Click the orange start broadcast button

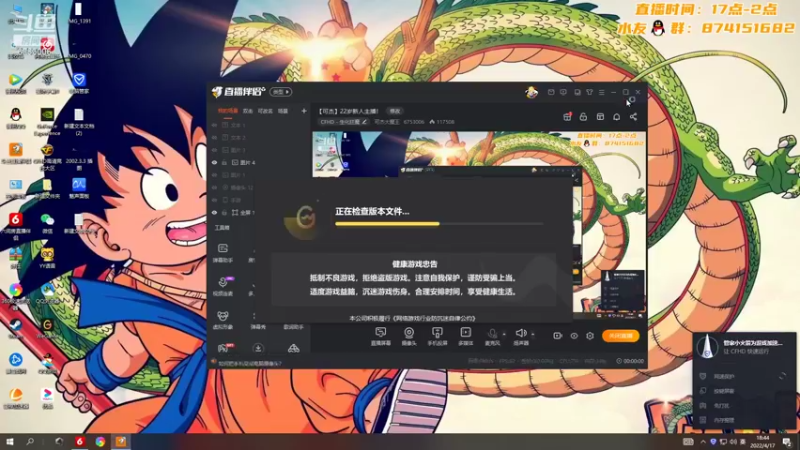pos(620,336)
